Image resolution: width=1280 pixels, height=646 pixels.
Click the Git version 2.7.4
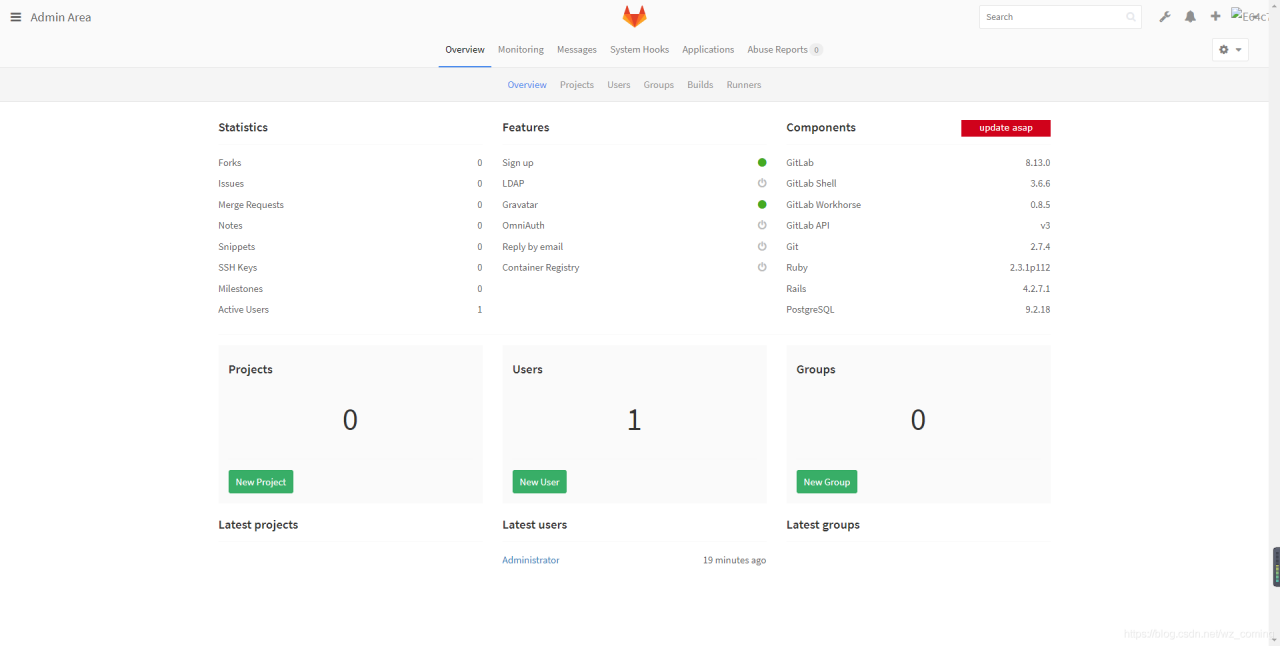point(1040,246)
